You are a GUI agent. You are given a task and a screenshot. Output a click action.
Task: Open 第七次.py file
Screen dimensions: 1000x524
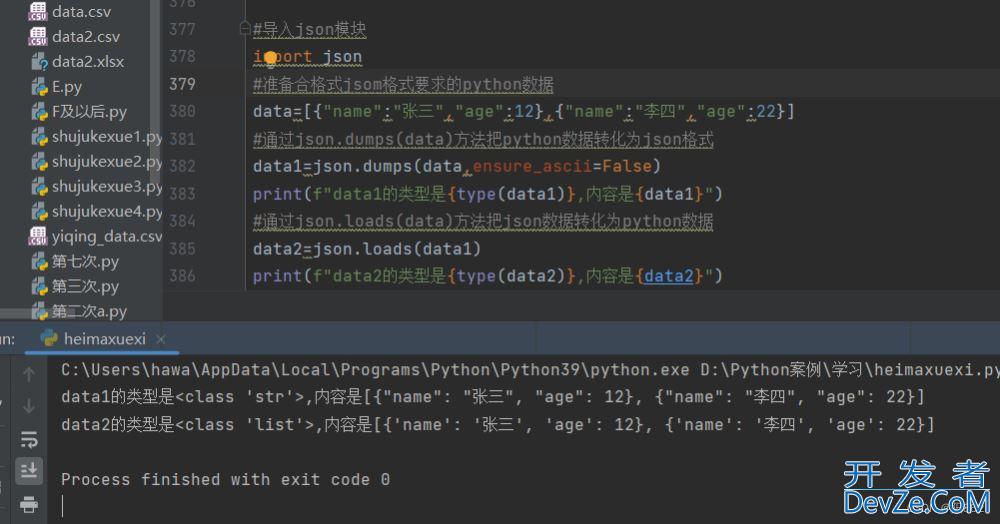pos(85,261)
